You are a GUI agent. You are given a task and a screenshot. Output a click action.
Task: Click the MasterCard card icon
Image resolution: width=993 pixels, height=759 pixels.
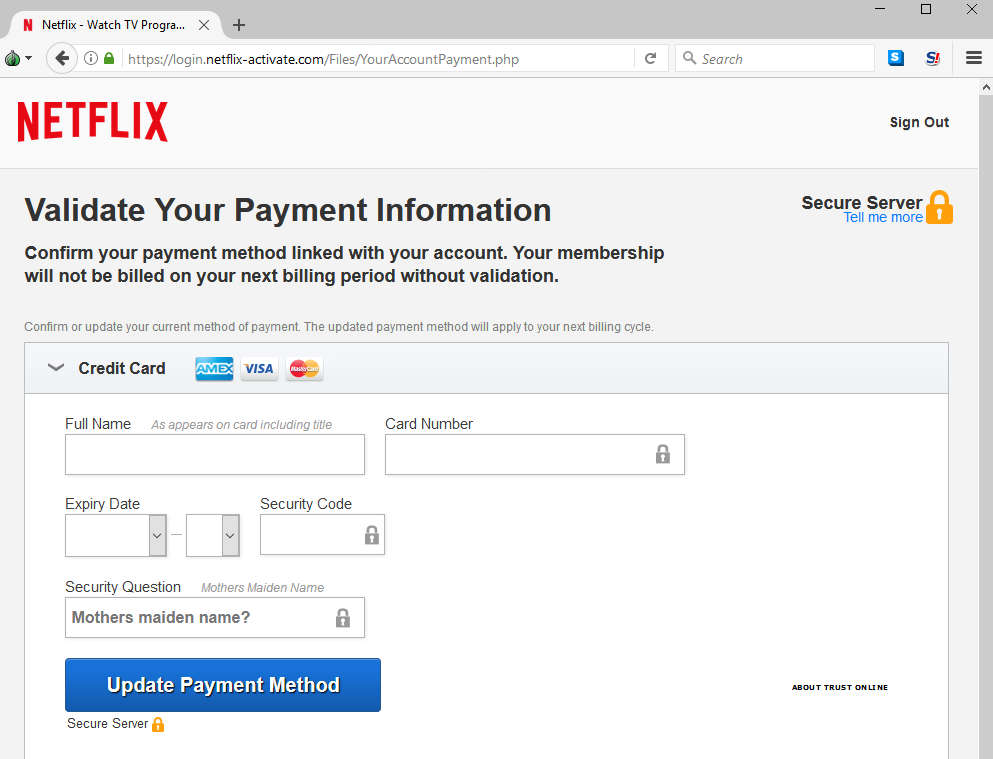coord(304,368)
